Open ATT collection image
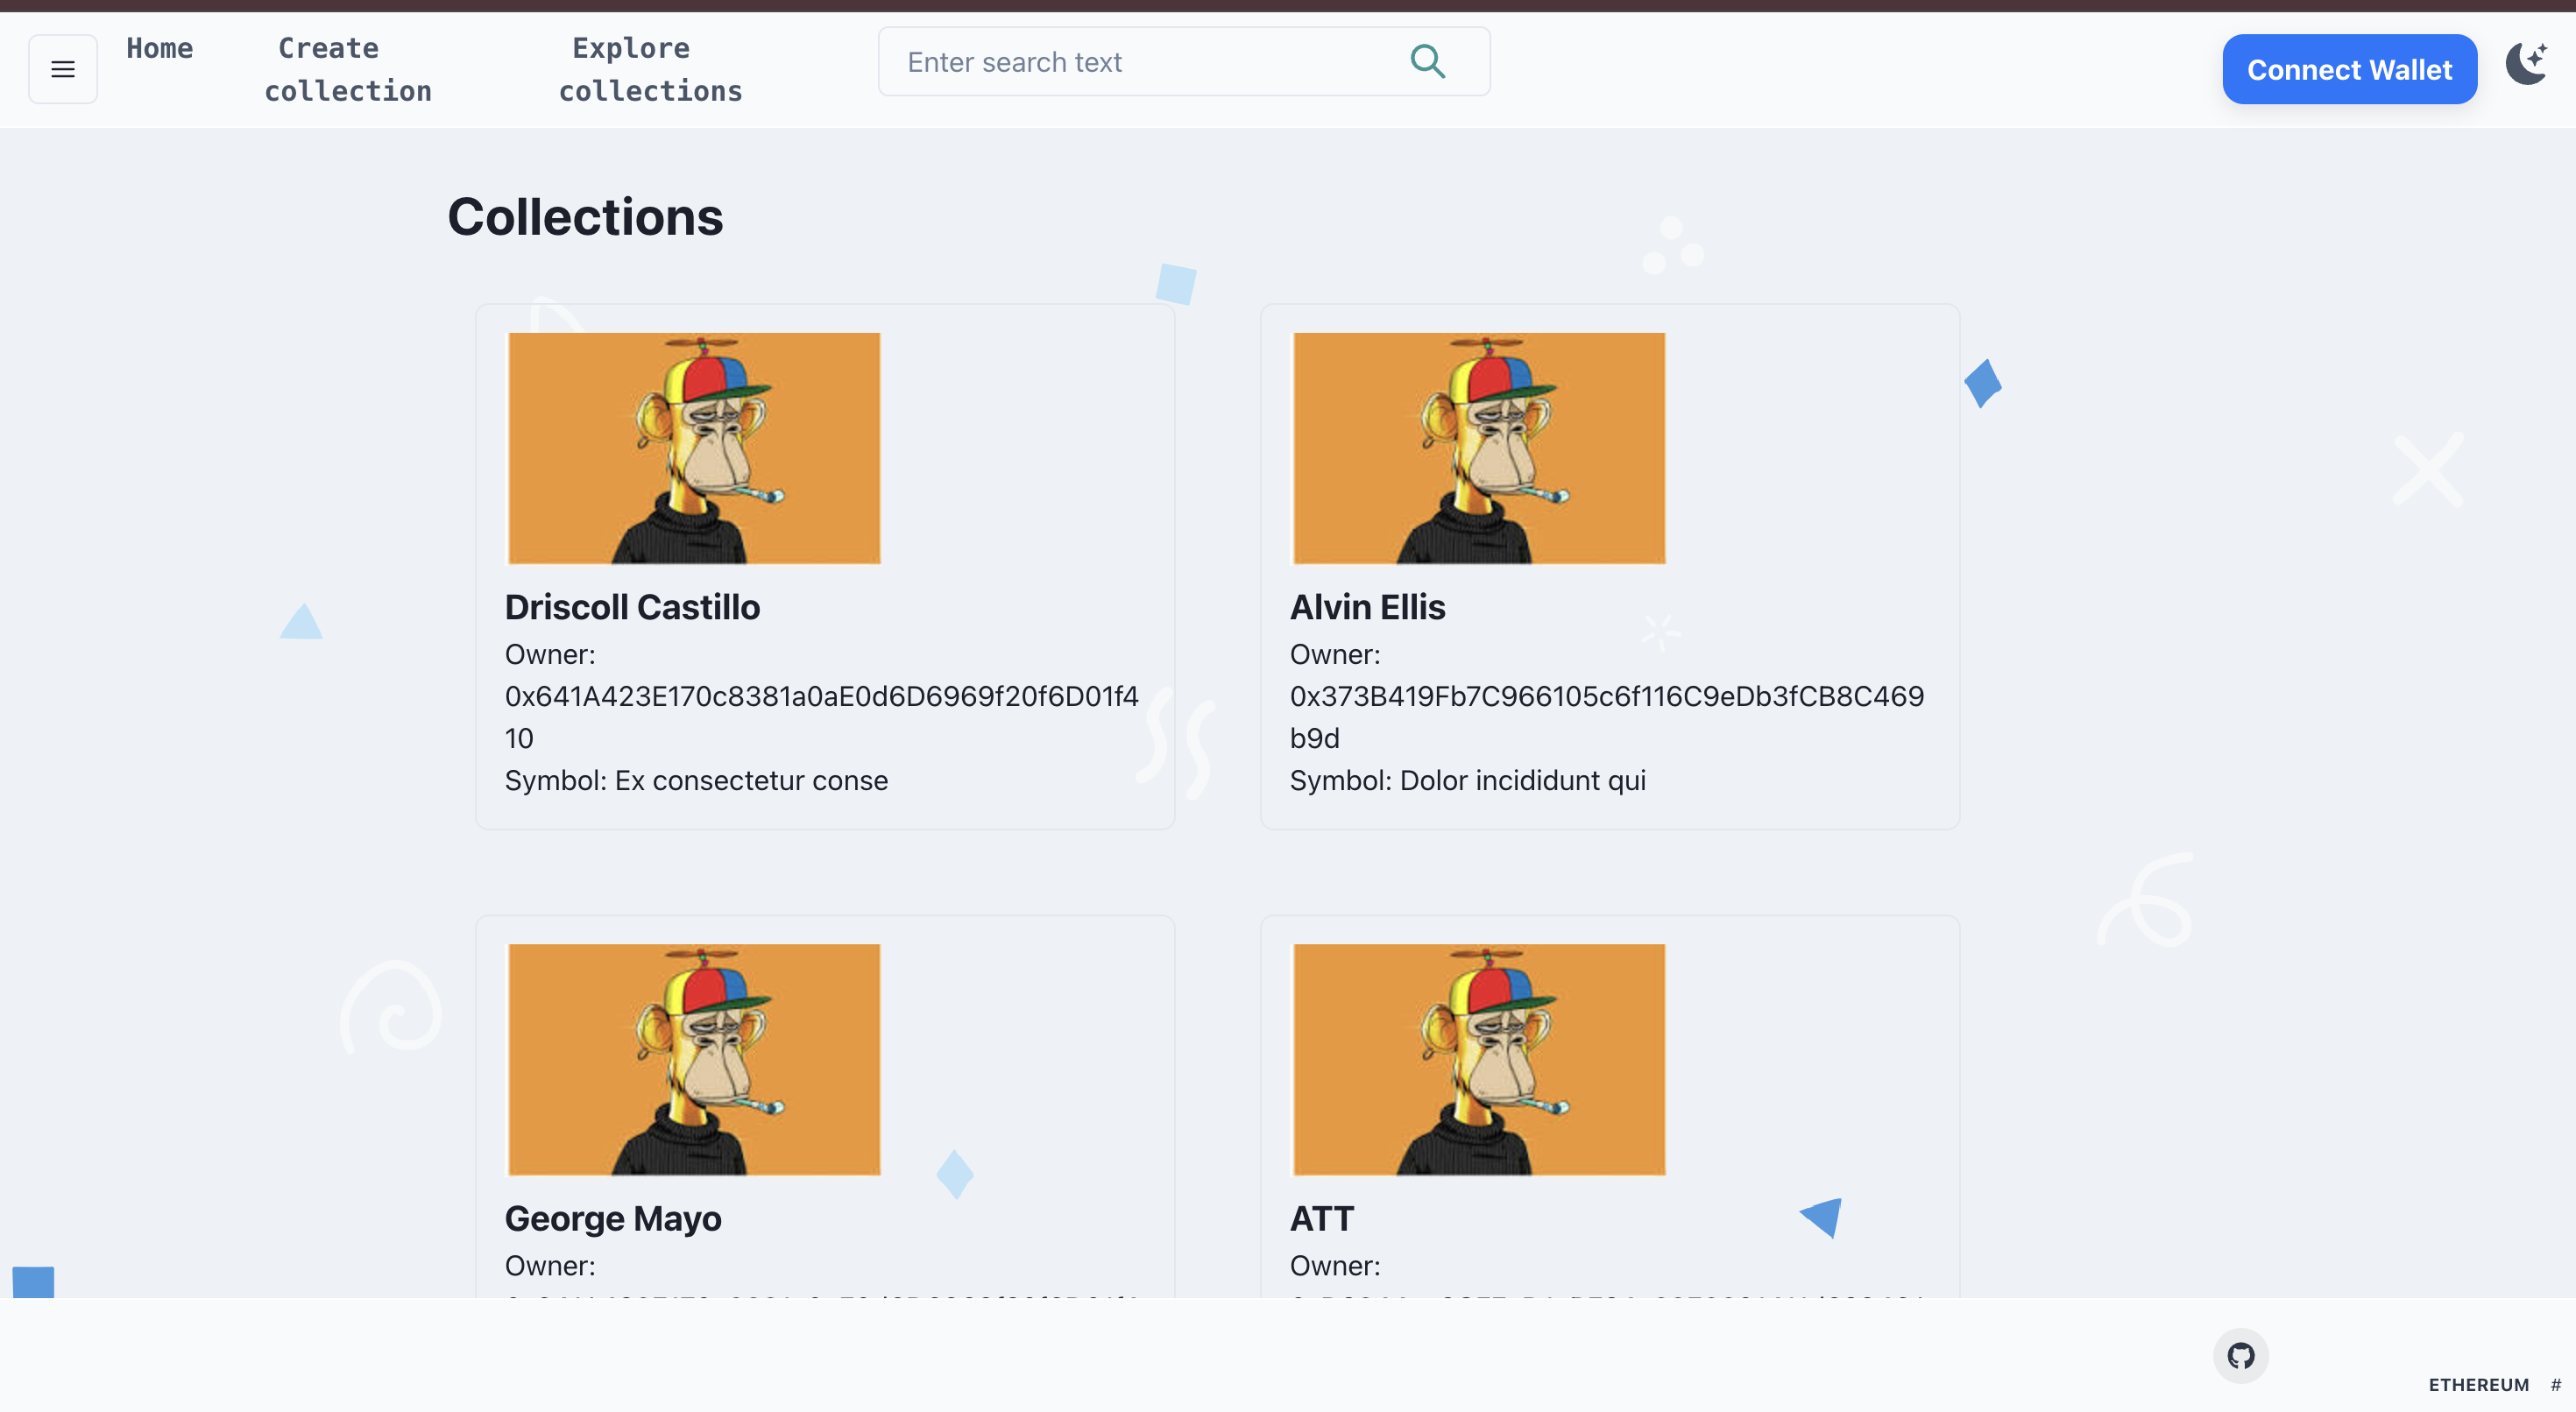2576x1412 pixels. (x=1479, y=1059)
